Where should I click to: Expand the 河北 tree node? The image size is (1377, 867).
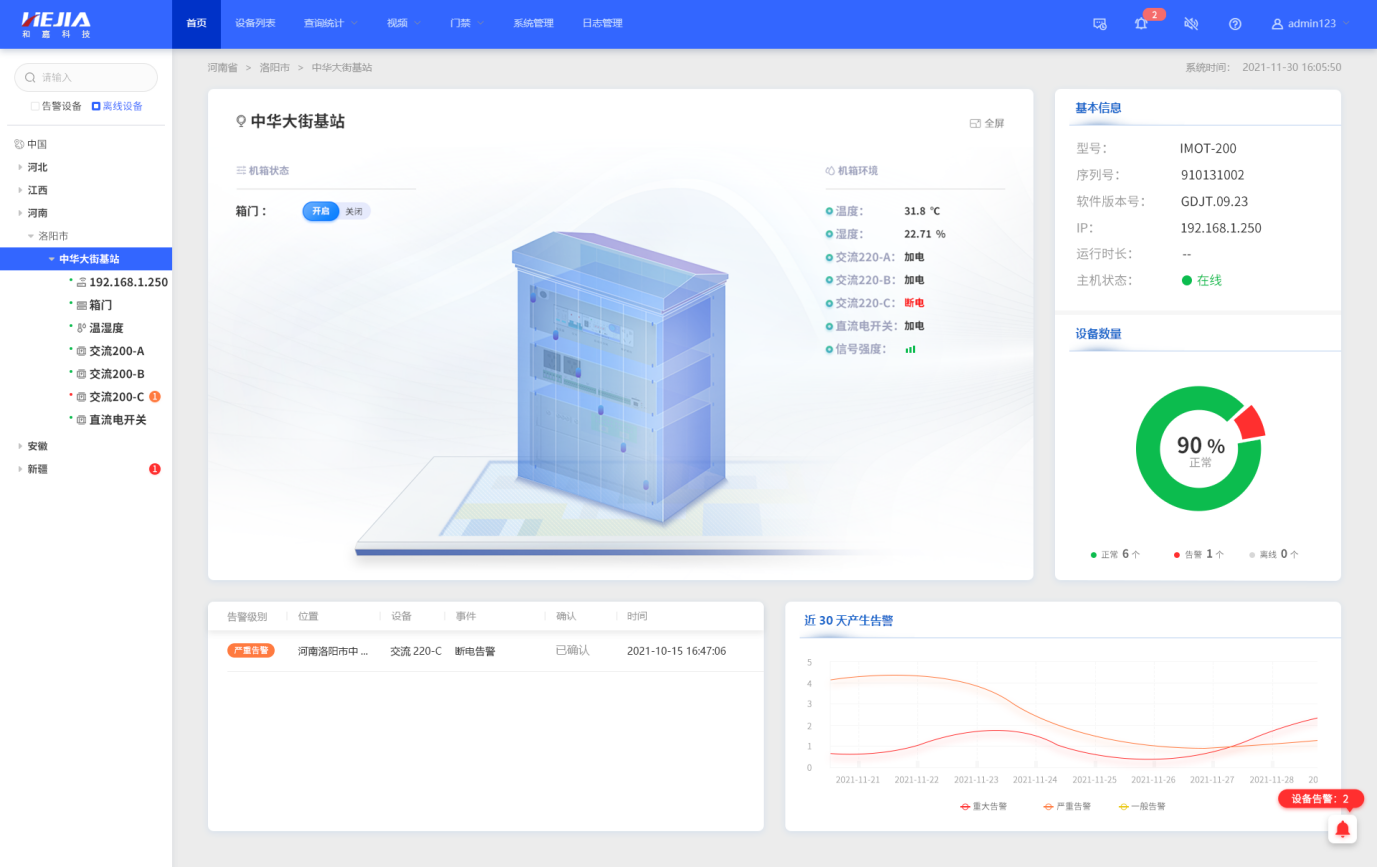(20, 167)
